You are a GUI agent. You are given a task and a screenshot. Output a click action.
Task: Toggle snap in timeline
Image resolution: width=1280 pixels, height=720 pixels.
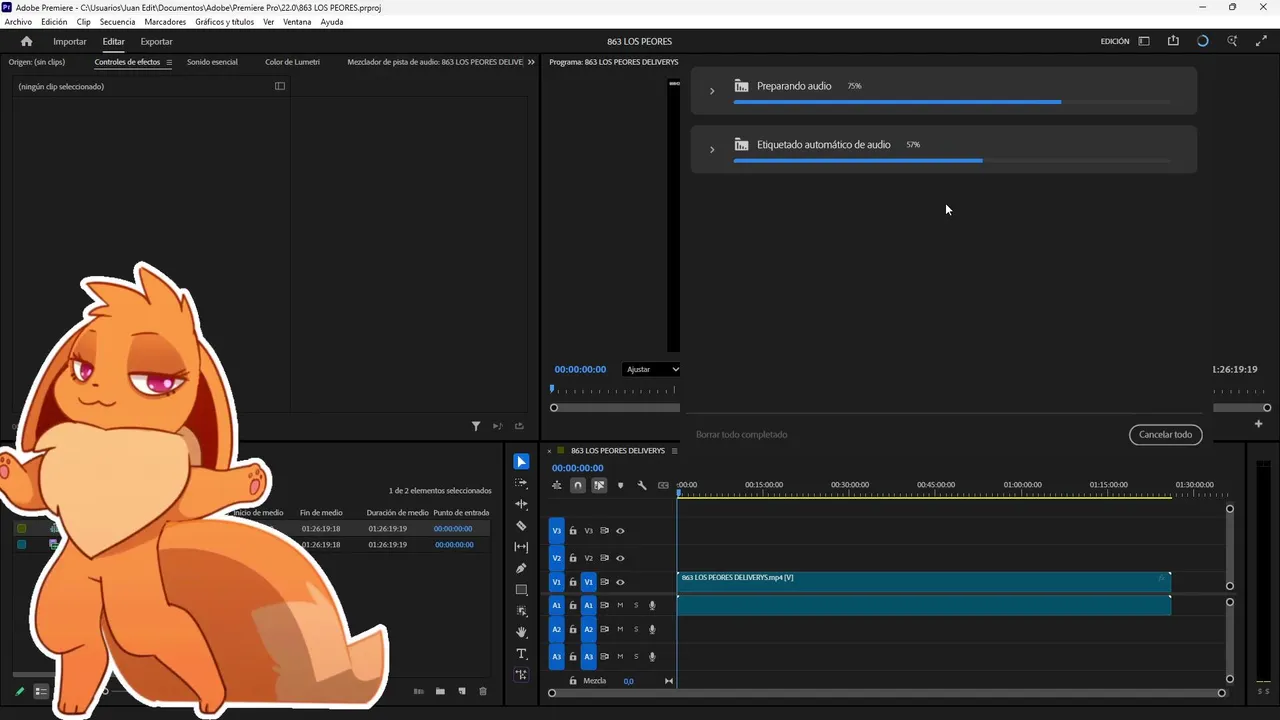[578, 485]
